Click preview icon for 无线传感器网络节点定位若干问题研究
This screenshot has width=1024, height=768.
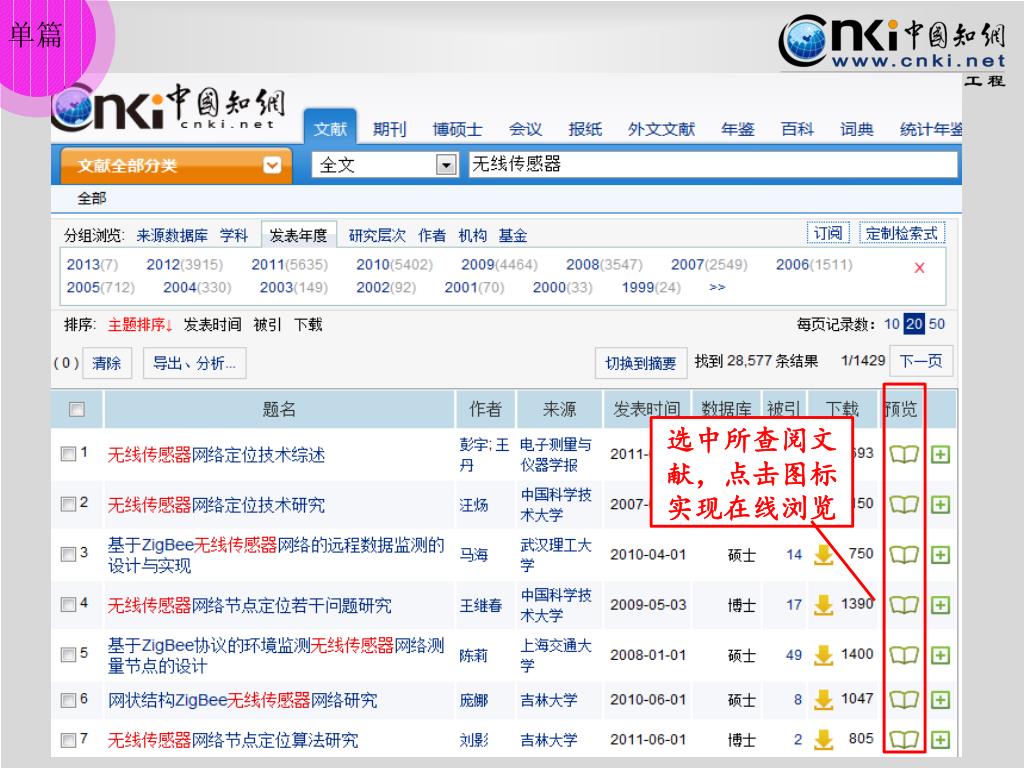click(904, 605)
